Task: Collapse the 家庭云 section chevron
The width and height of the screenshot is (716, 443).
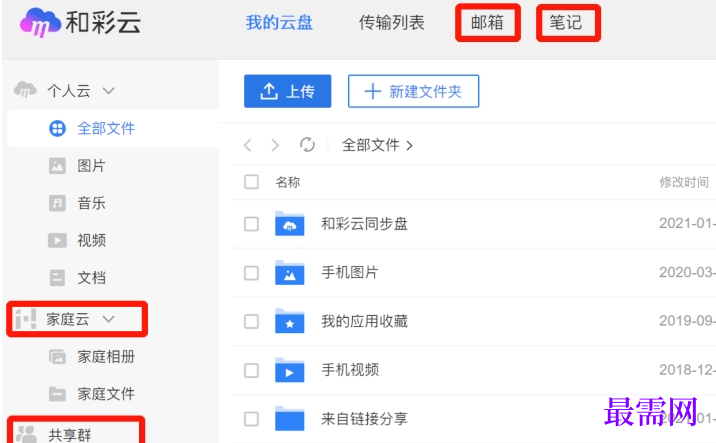Action: coord(109,319)
